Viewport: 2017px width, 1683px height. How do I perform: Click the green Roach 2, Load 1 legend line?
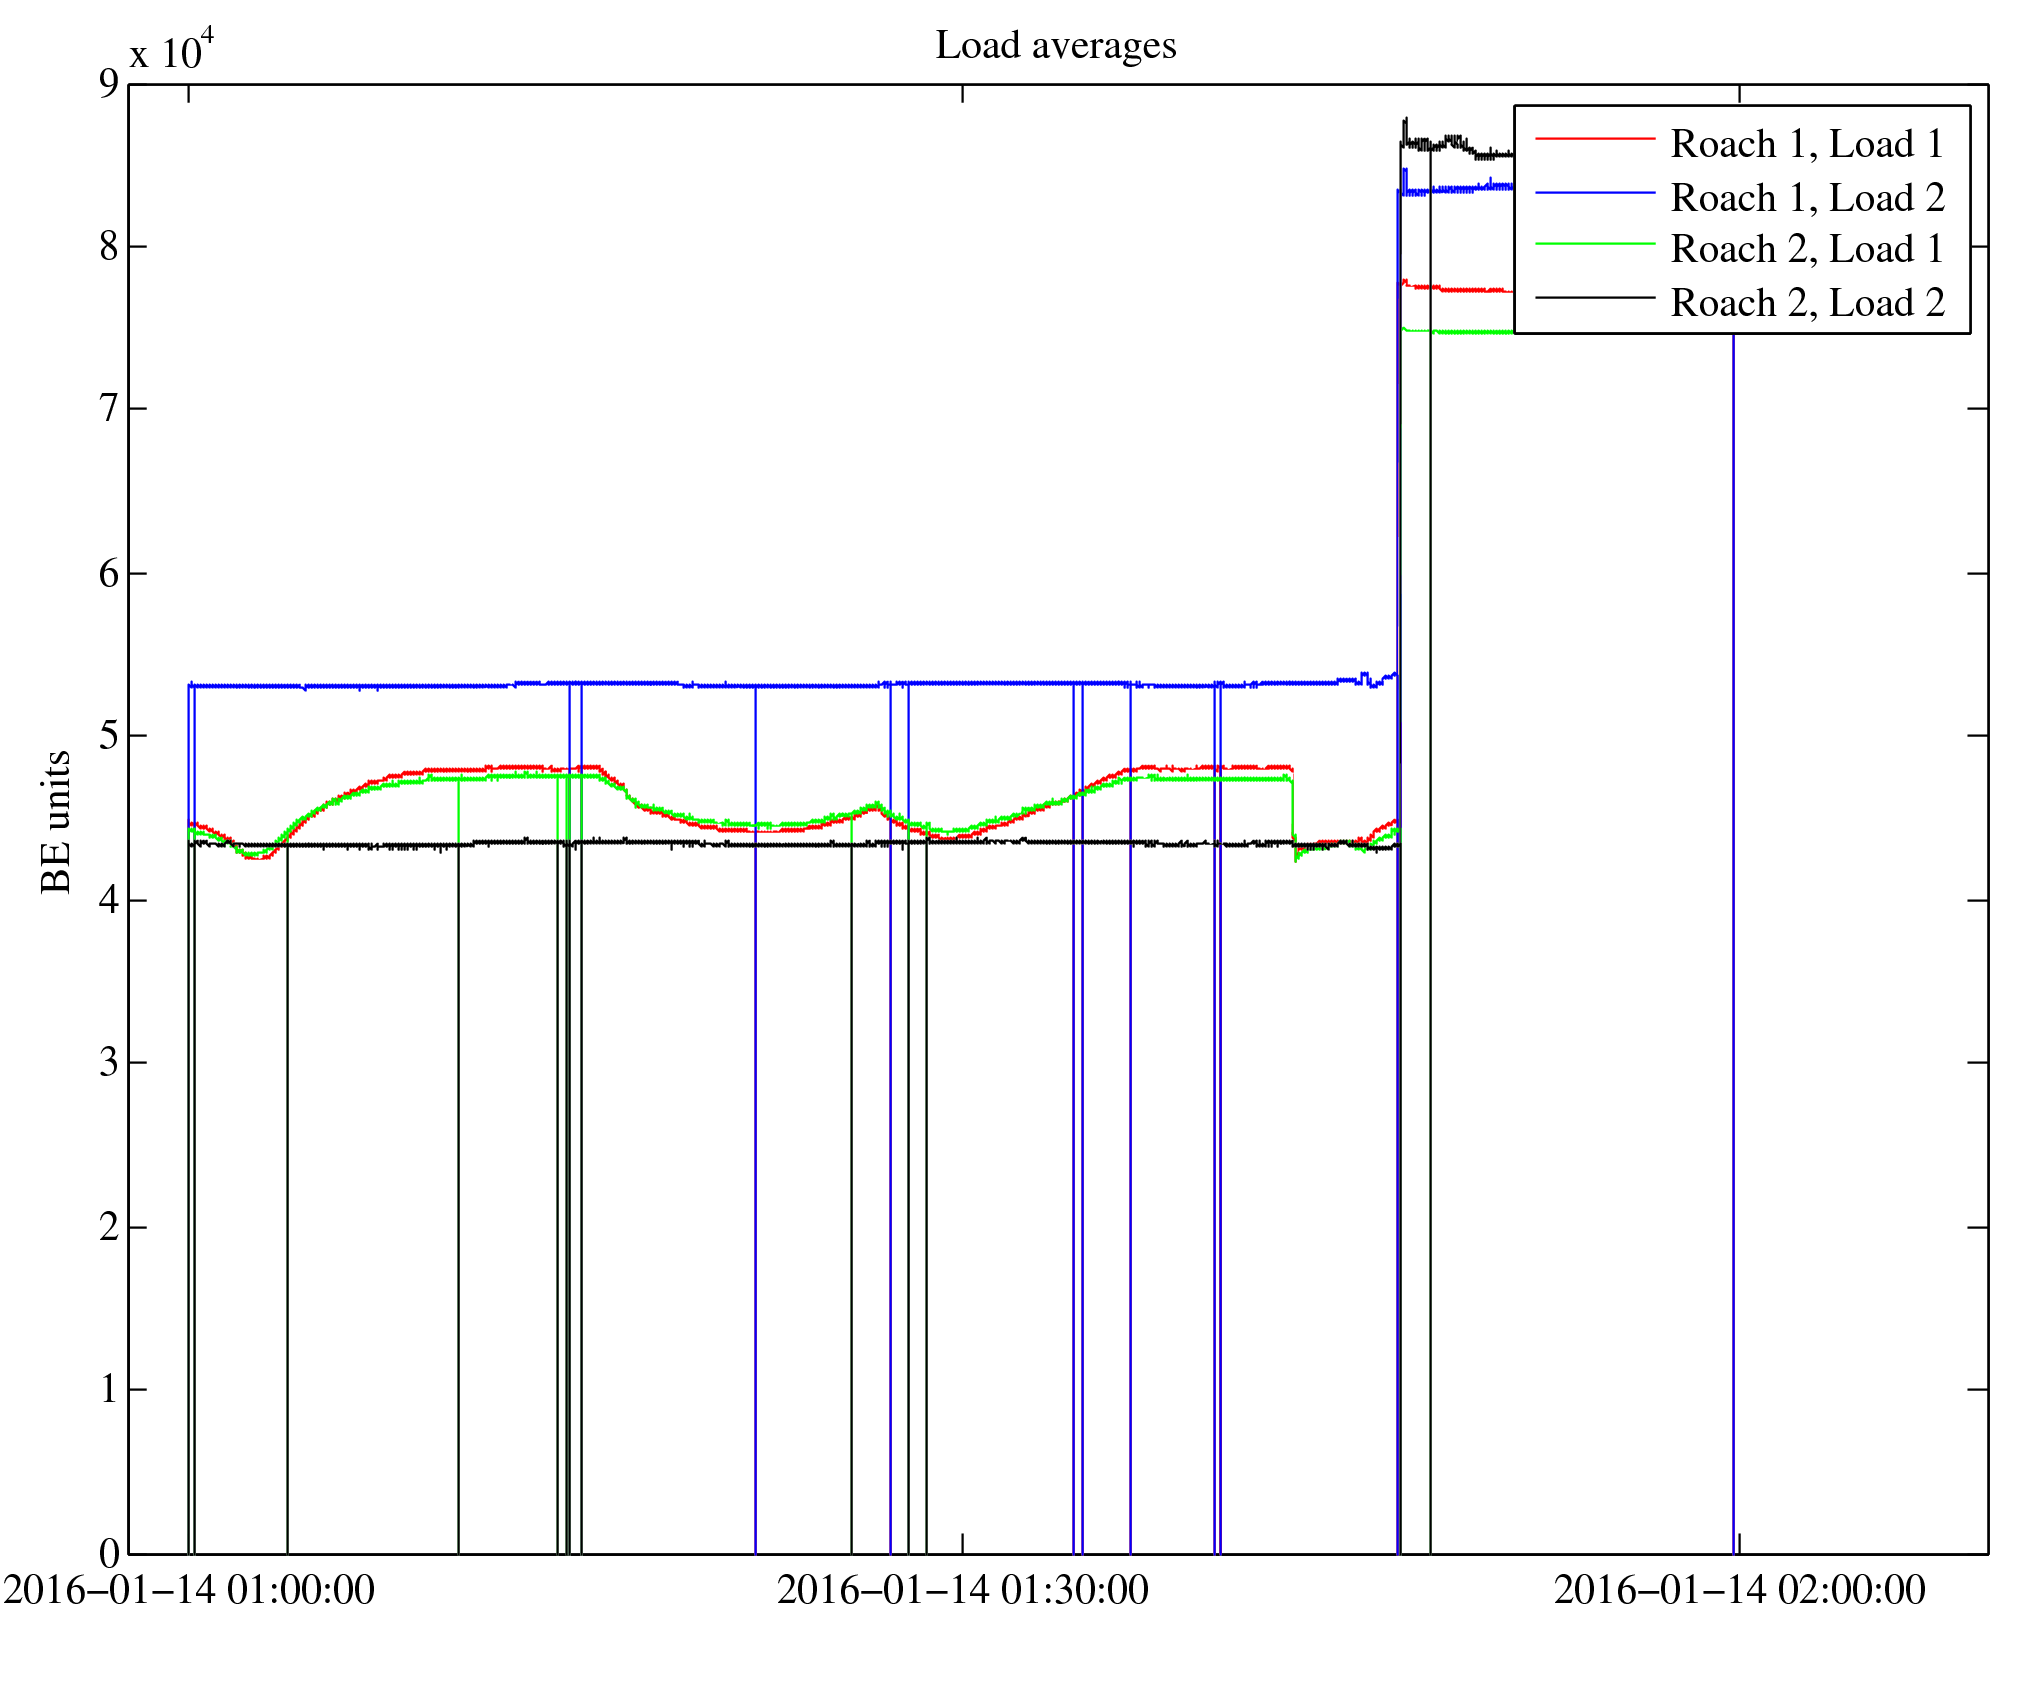(1594, 244)
